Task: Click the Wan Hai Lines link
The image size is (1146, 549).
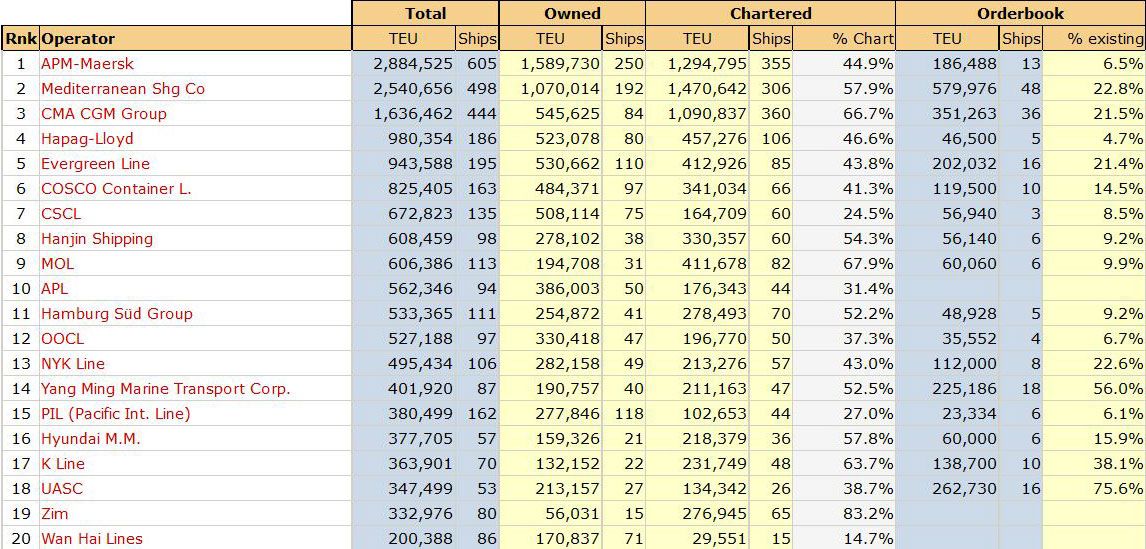Action: click(x=92, y=538)
